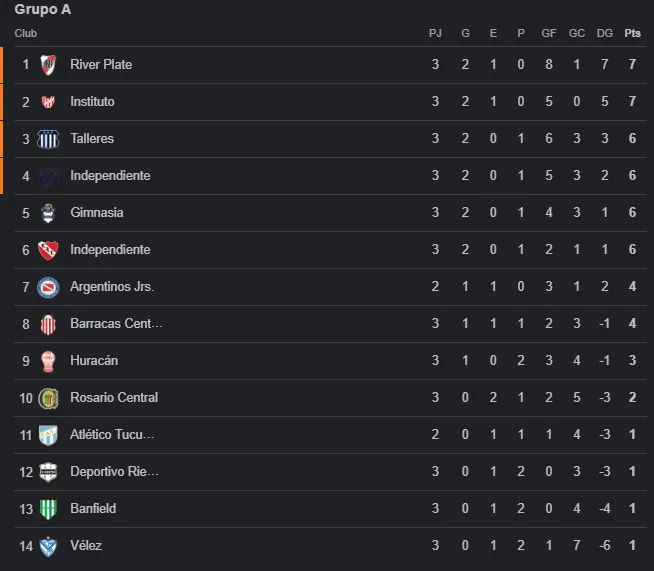The height and width of the screenshot is (571, 654).
Task: Select the Atlético Tucumán crest
Action: [48, 435]
